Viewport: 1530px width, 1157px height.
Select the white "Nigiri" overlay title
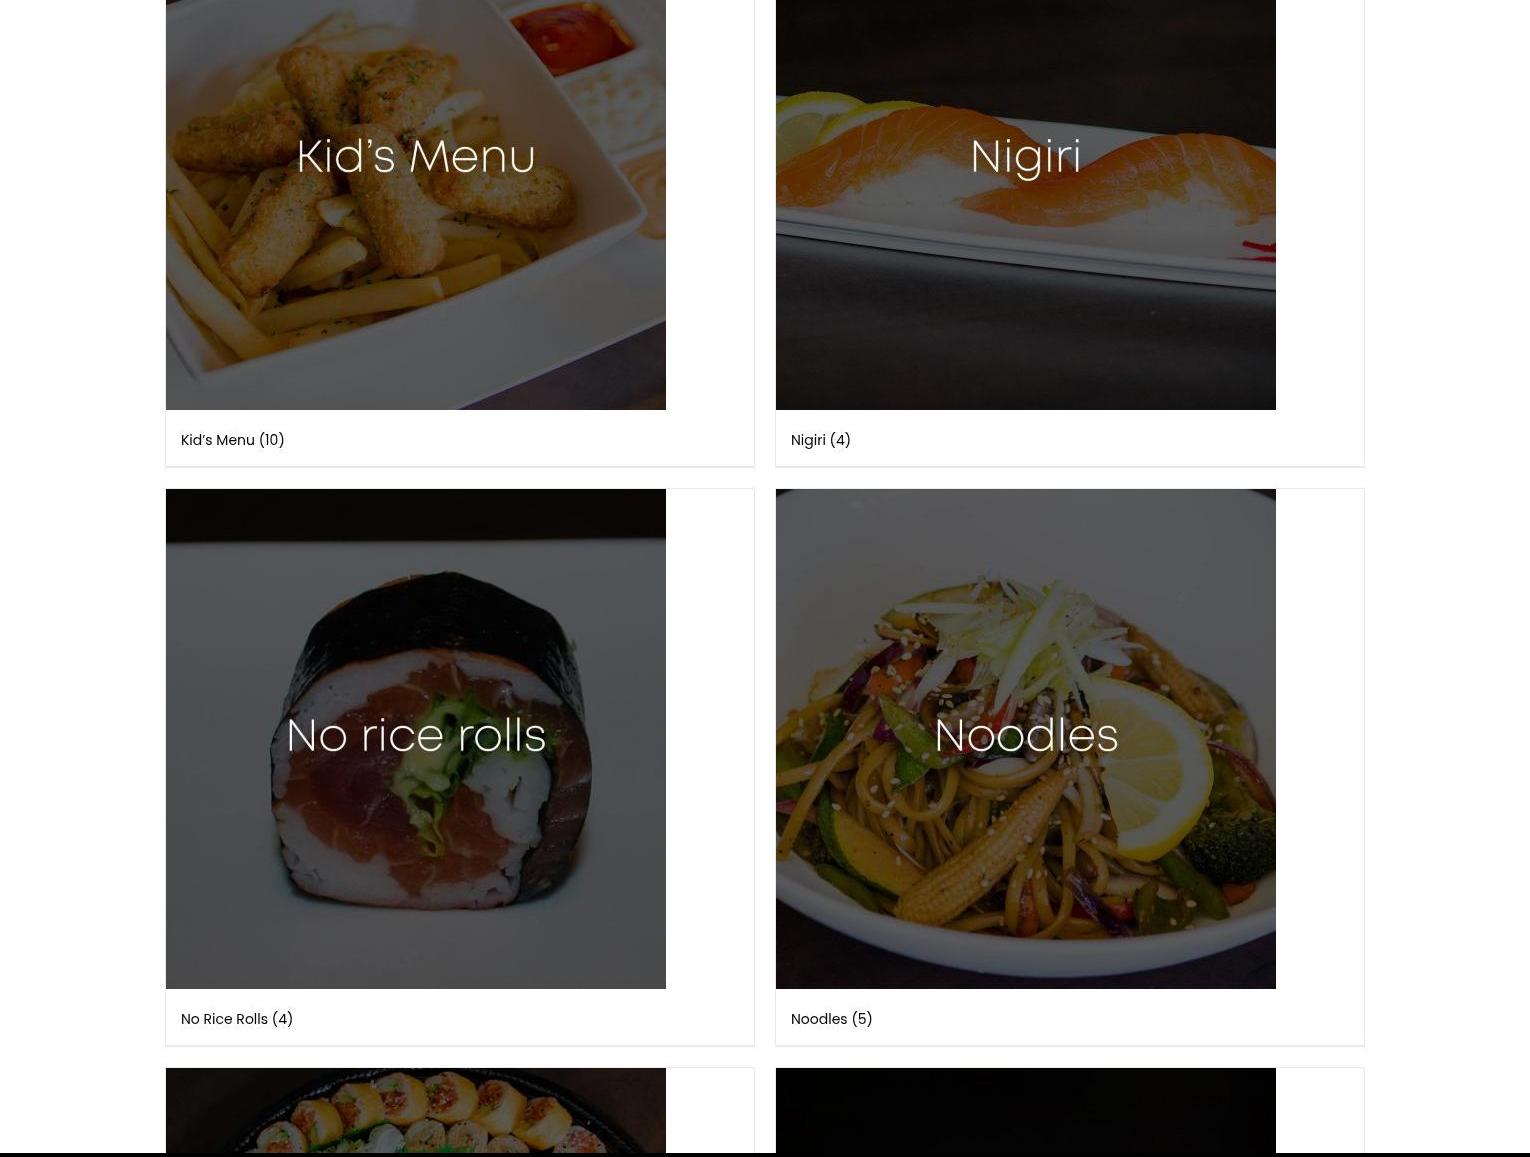(x=1025, y=157)
